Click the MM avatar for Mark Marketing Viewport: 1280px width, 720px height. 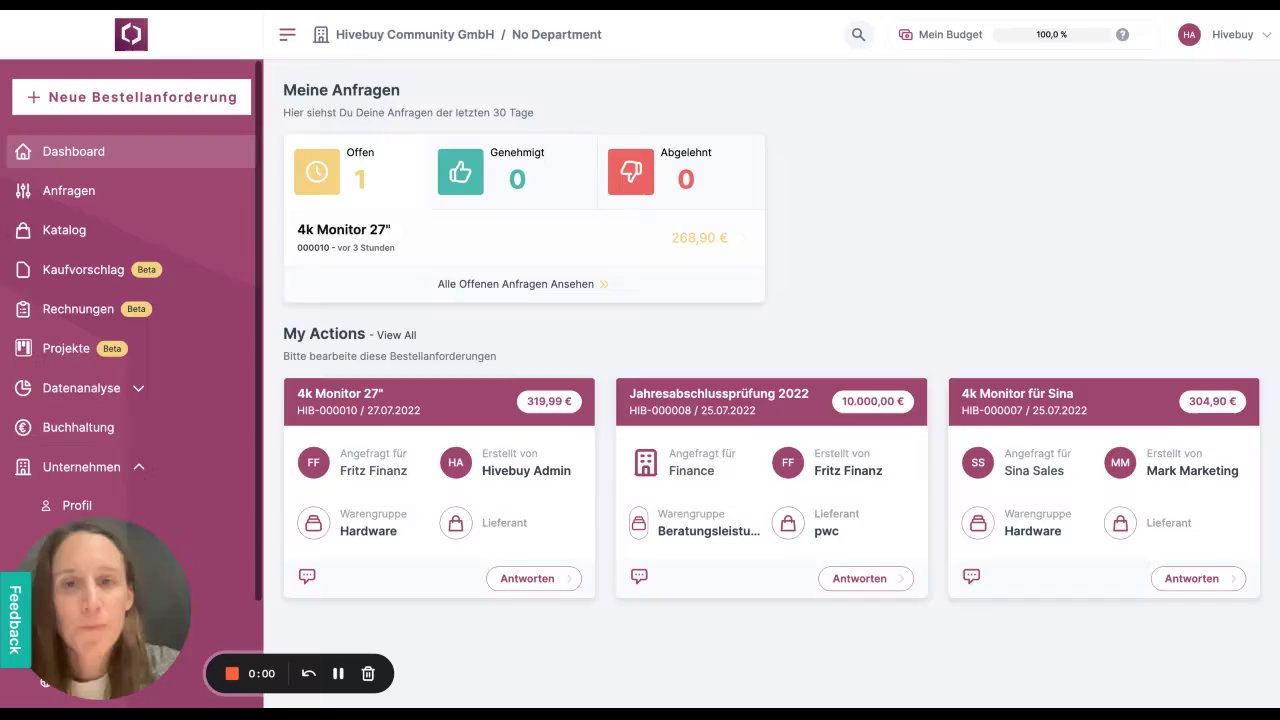pyautogui.click(x=1120, y=462)
